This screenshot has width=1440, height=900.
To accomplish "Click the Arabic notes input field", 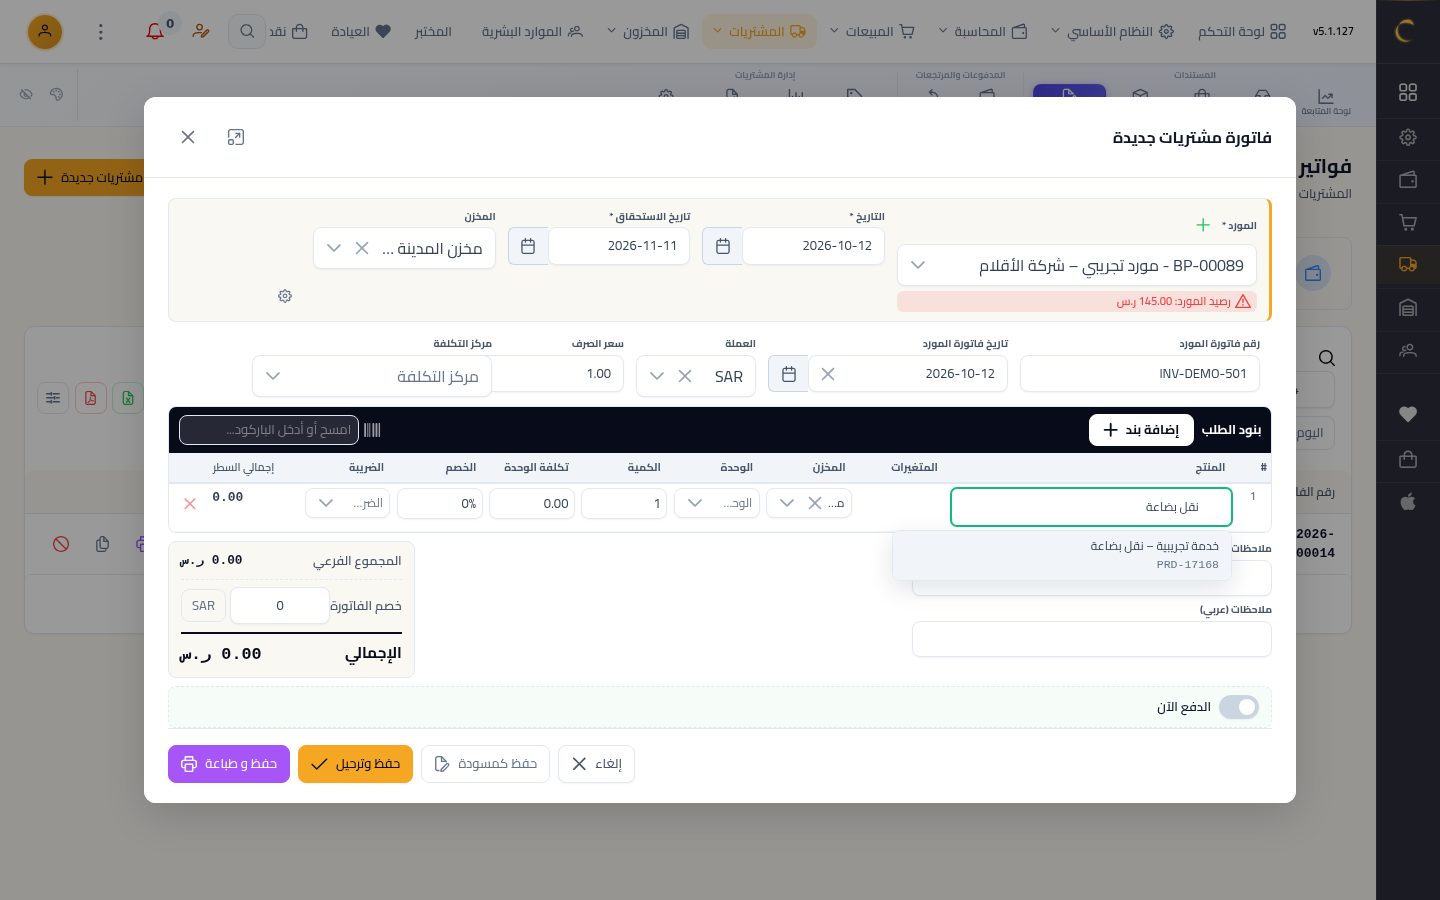I will (x=1092, y=640).
